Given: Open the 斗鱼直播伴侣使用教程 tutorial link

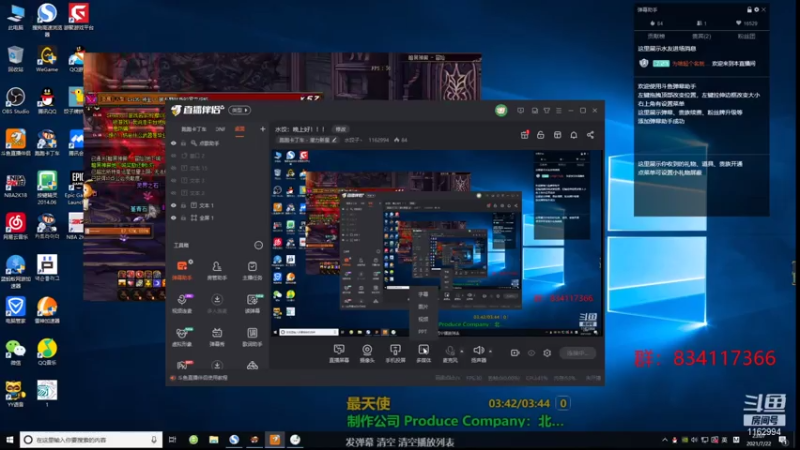Looking at the screenshot, I should (203, 378).
